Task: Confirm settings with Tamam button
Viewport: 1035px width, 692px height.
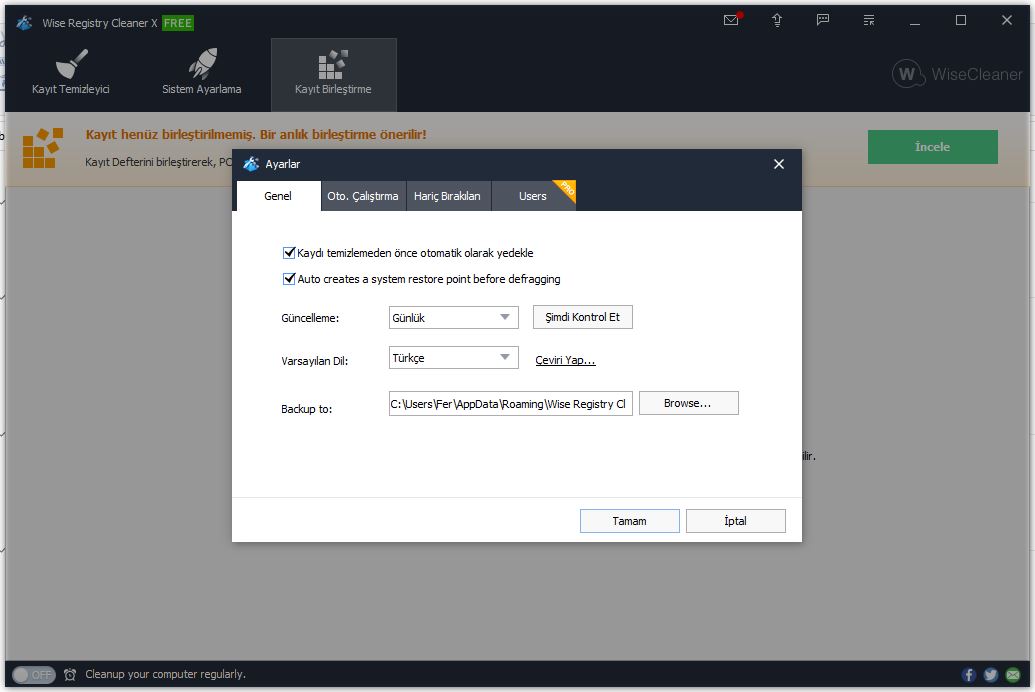Action: [x=630, y=521]
